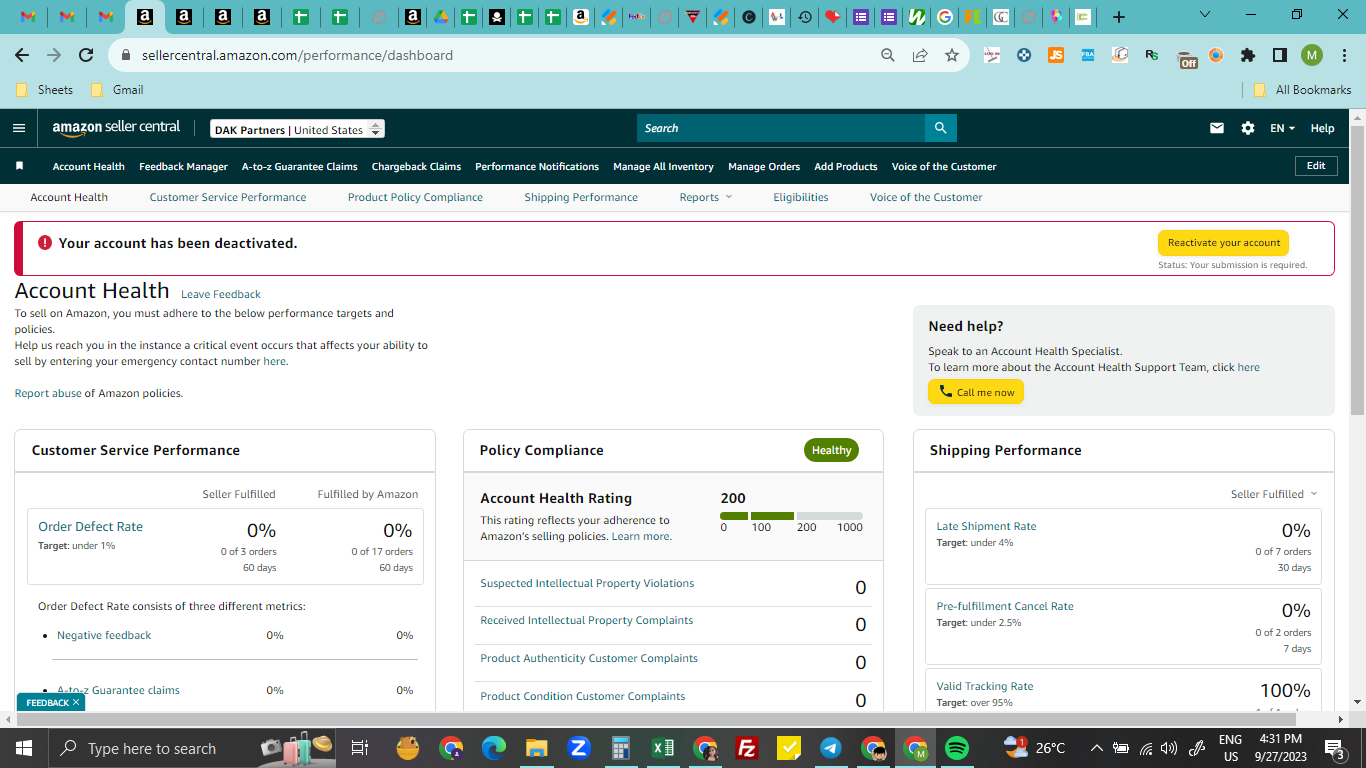Click the browser back arrow
The width and height of the screenshot is (1366, 768).
coord(22,55)
